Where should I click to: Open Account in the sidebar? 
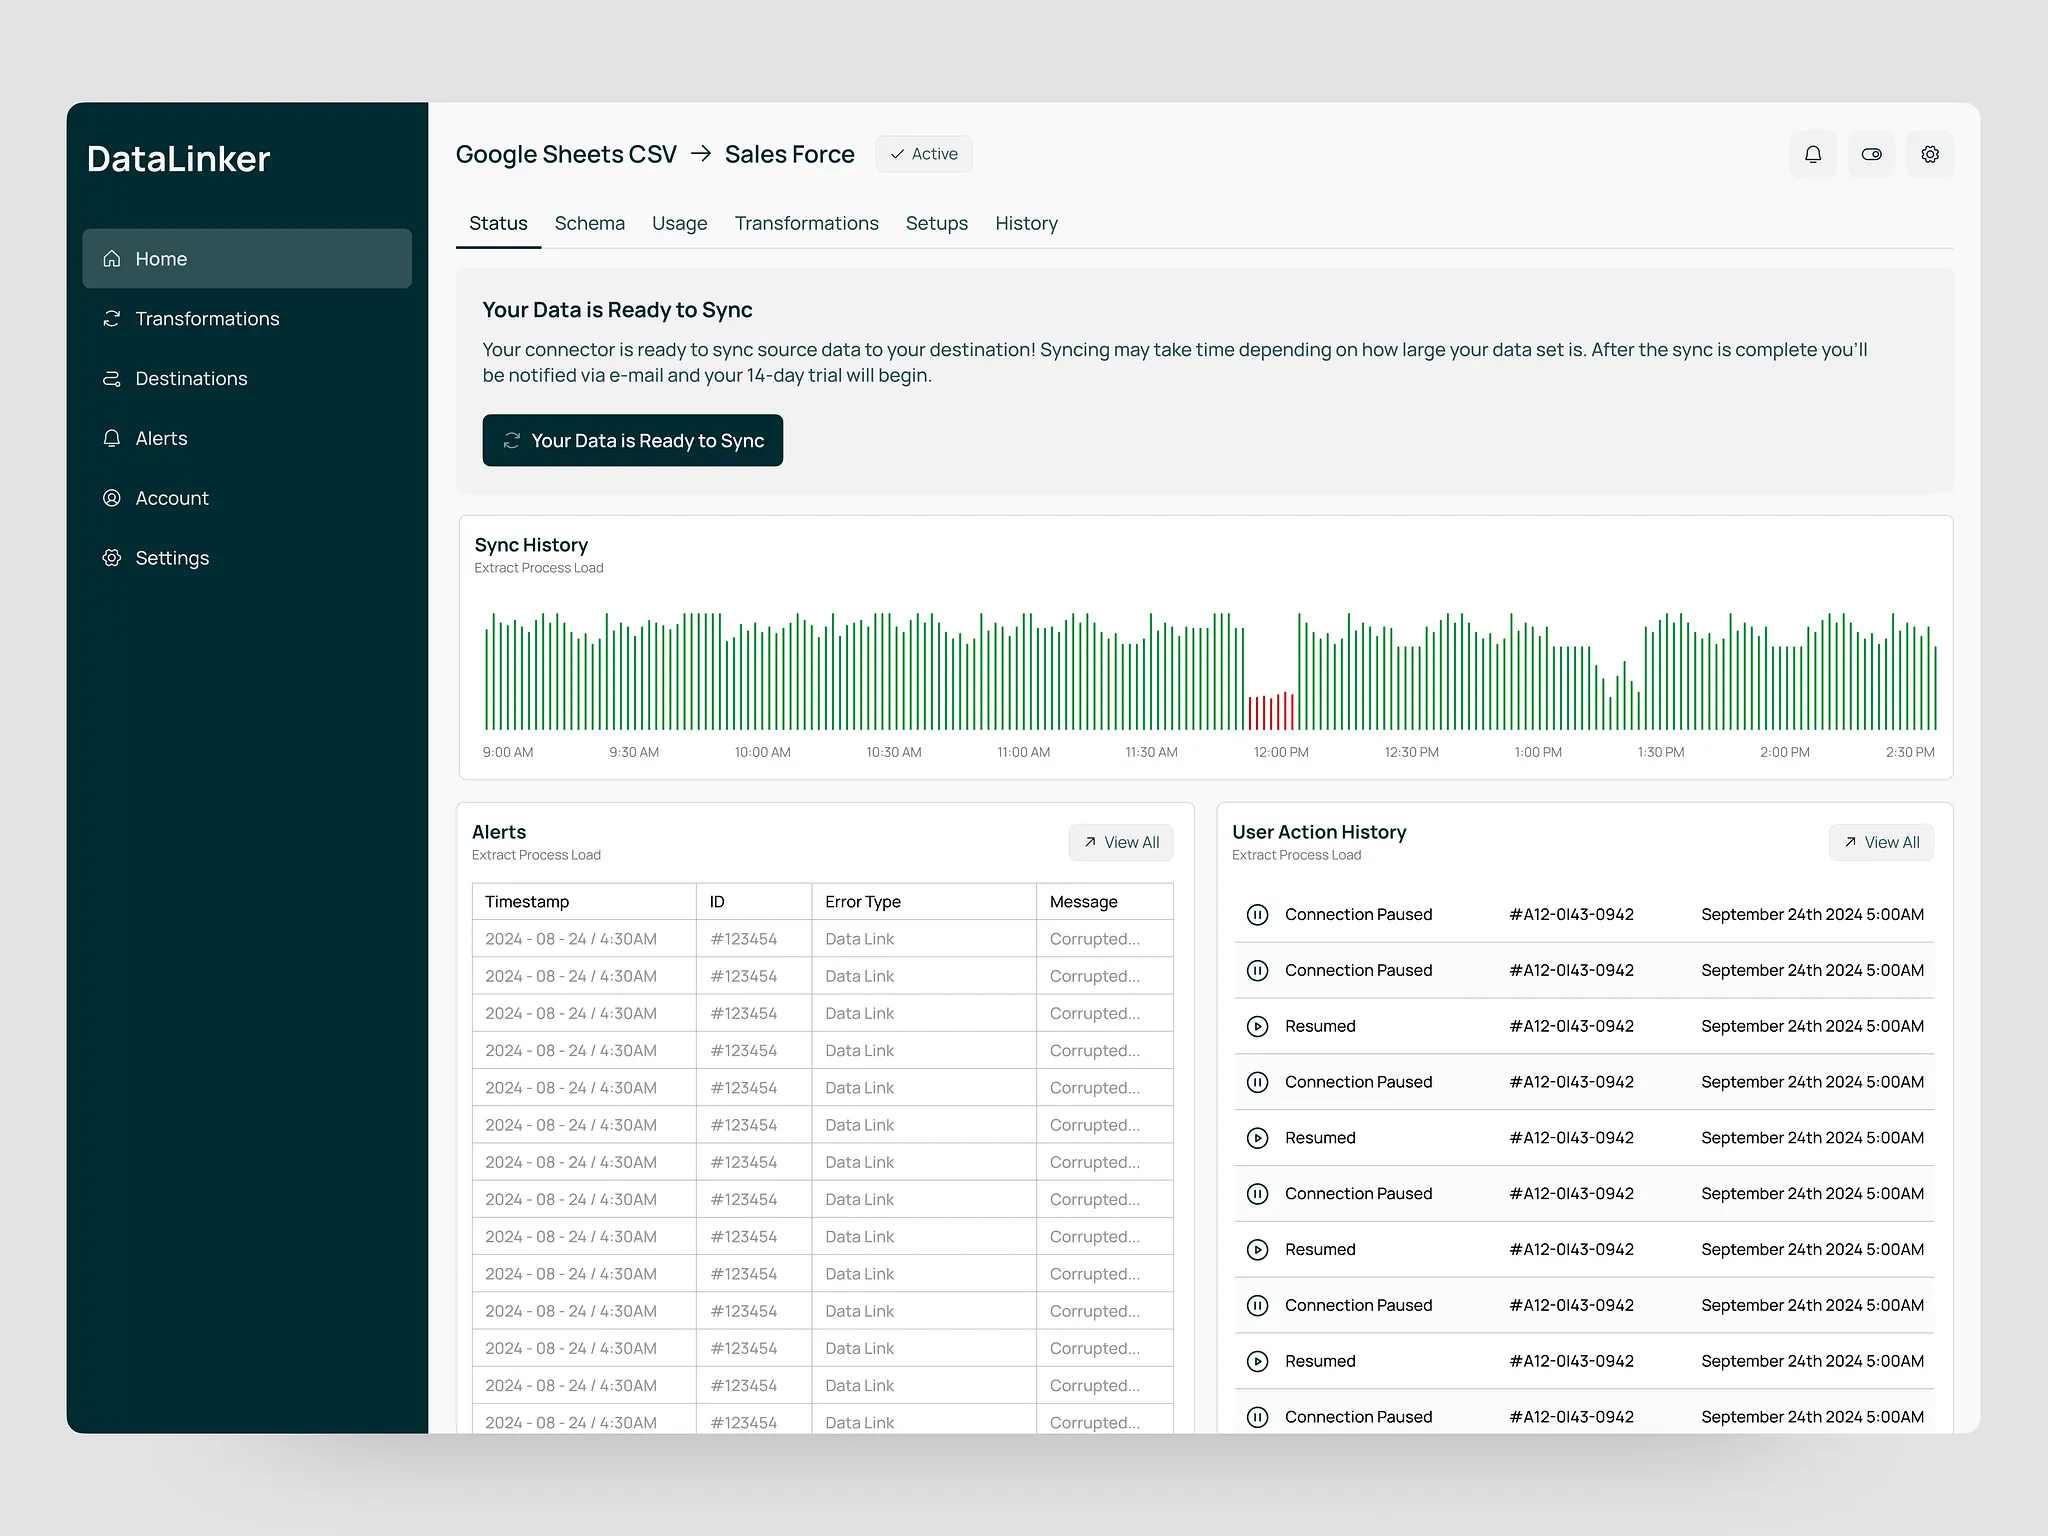[x=172, y=498]
